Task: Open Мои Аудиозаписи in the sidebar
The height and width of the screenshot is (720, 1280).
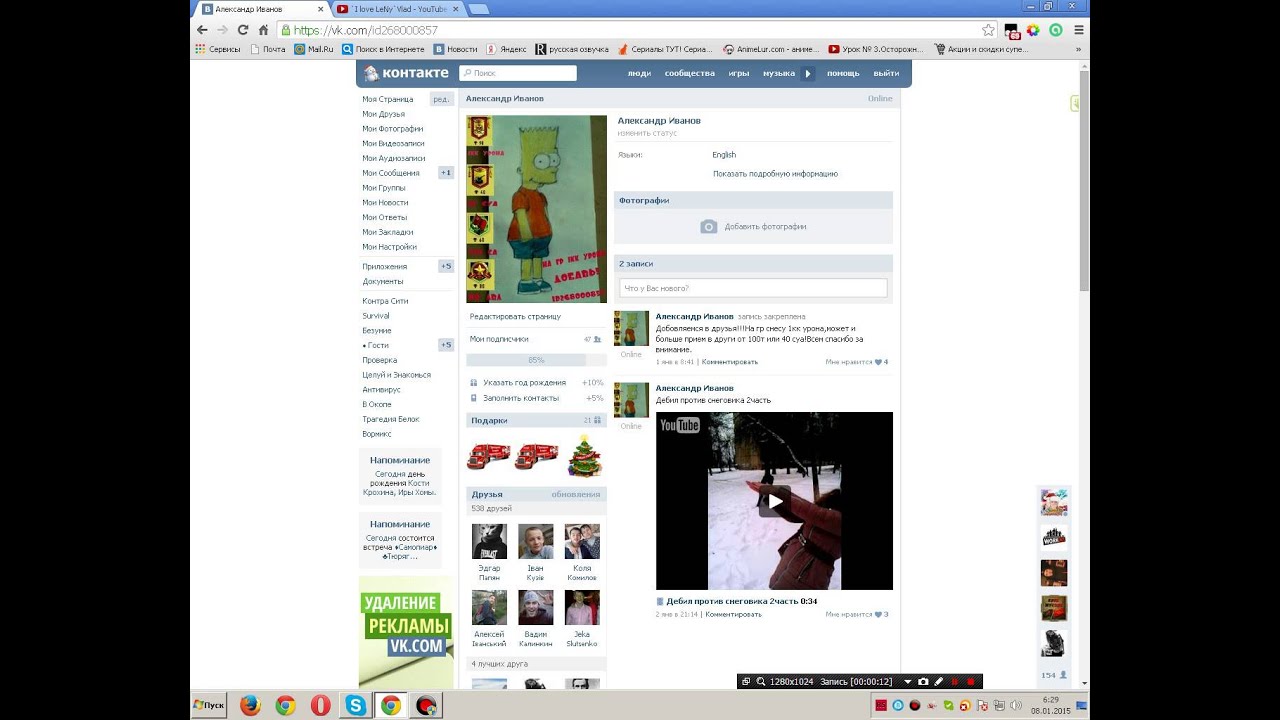Action: coord(394,158)
